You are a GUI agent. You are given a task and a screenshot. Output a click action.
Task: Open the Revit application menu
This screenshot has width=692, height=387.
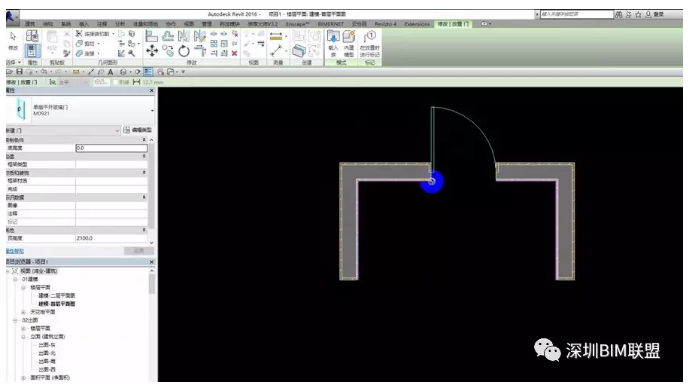11,17
